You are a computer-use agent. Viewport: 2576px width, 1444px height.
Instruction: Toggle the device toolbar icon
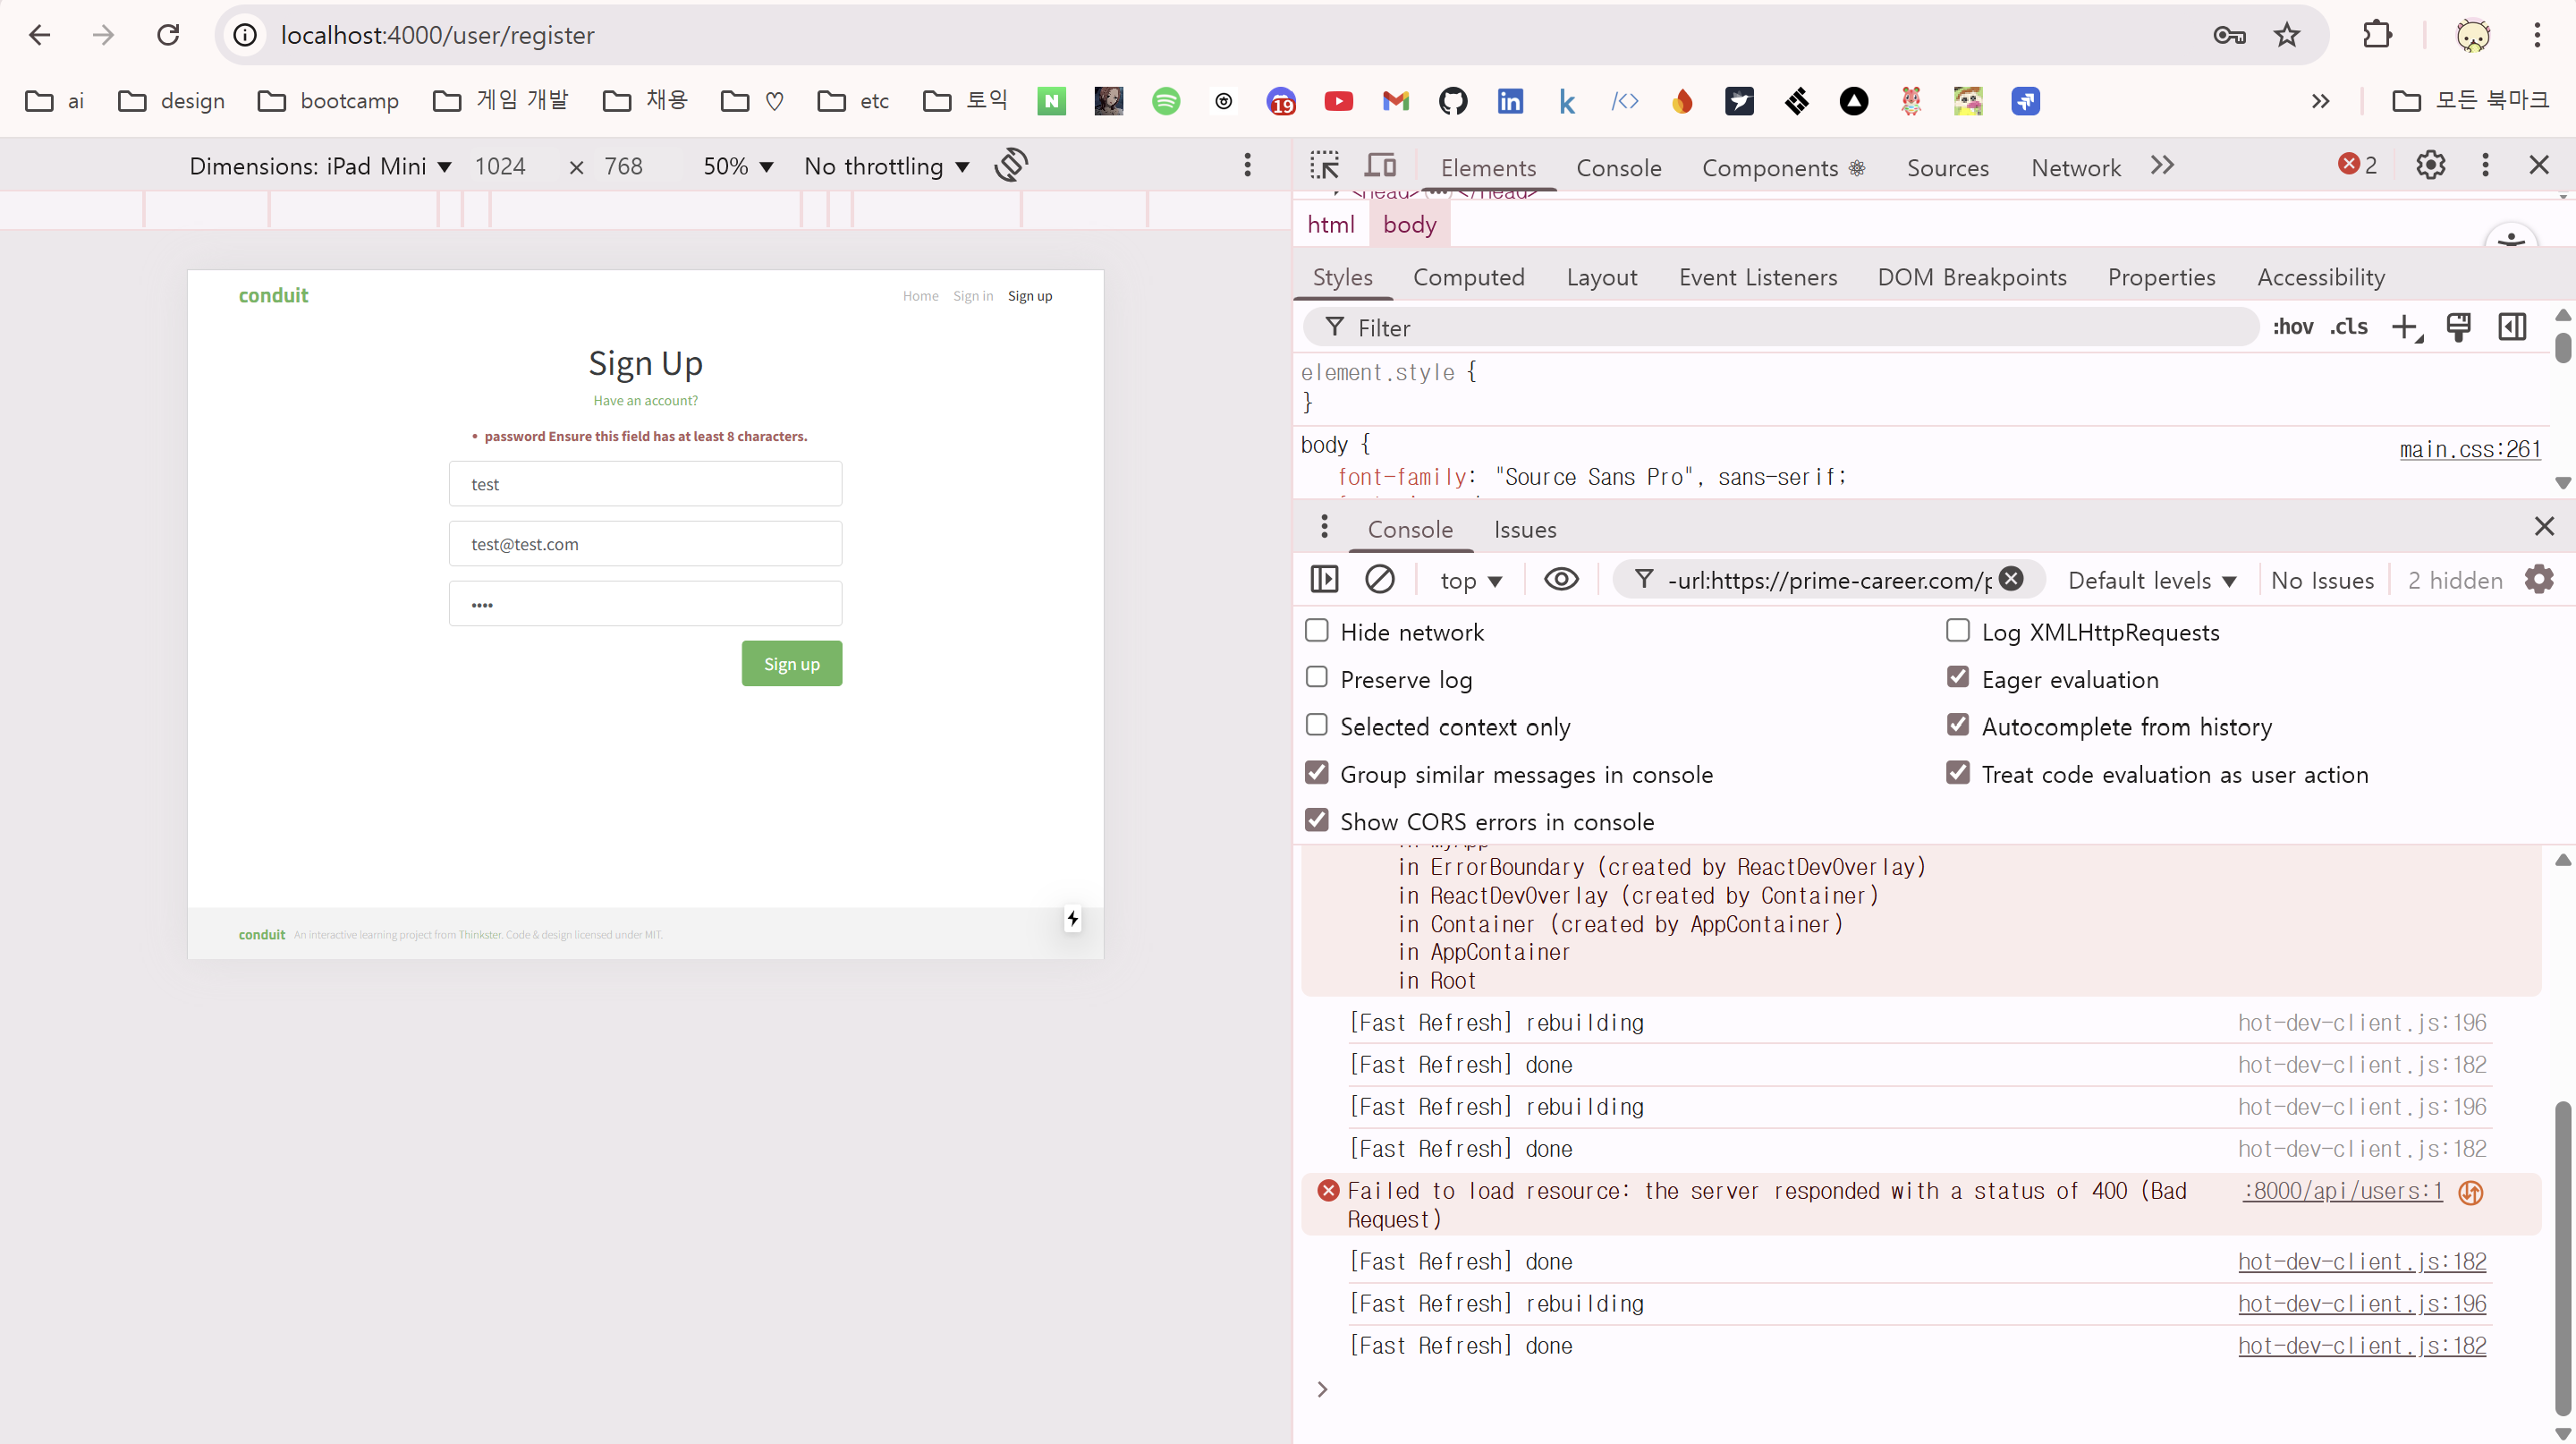1381,166
